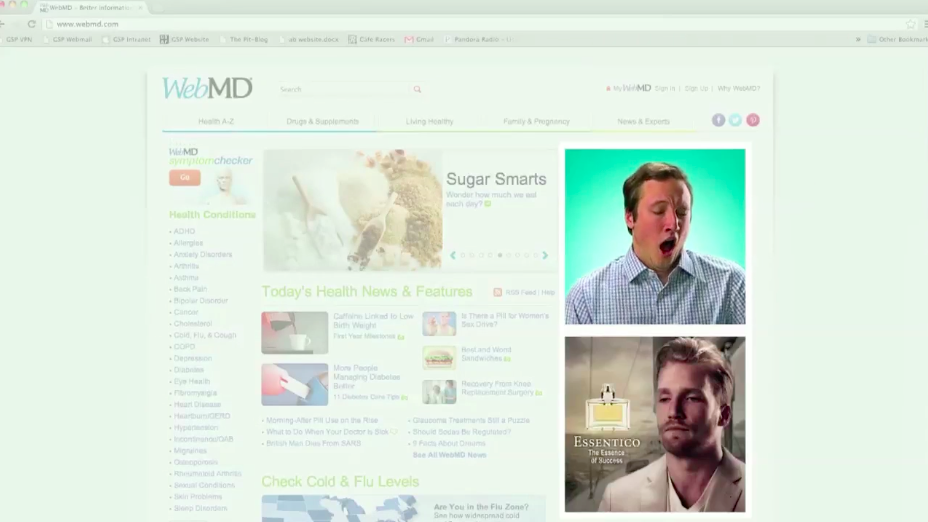Screen dimensions: 928x522
Task: Switch to the WebMD browser tab
Action: click(x=91, y=8)
